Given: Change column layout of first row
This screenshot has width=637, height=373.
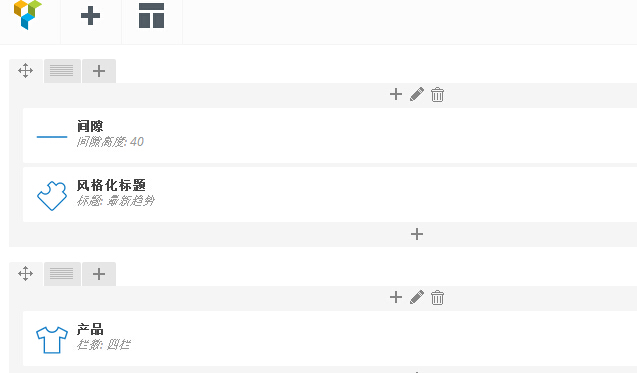Looking at the screenshot, I should point(62,71).
